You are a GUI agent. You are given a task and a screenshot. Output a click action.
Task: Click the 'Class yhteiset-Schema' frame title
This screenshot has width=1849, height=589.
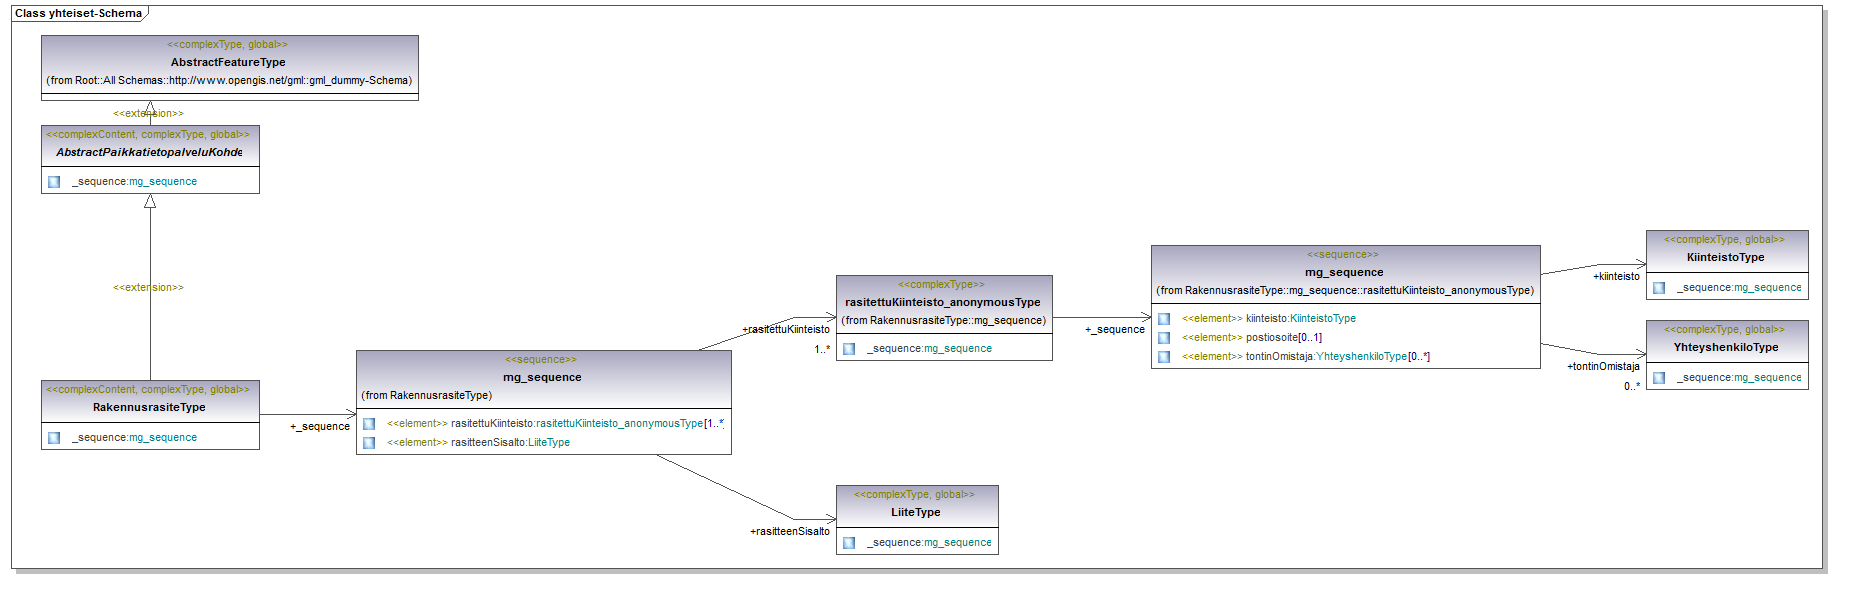[x=78, y=13]
